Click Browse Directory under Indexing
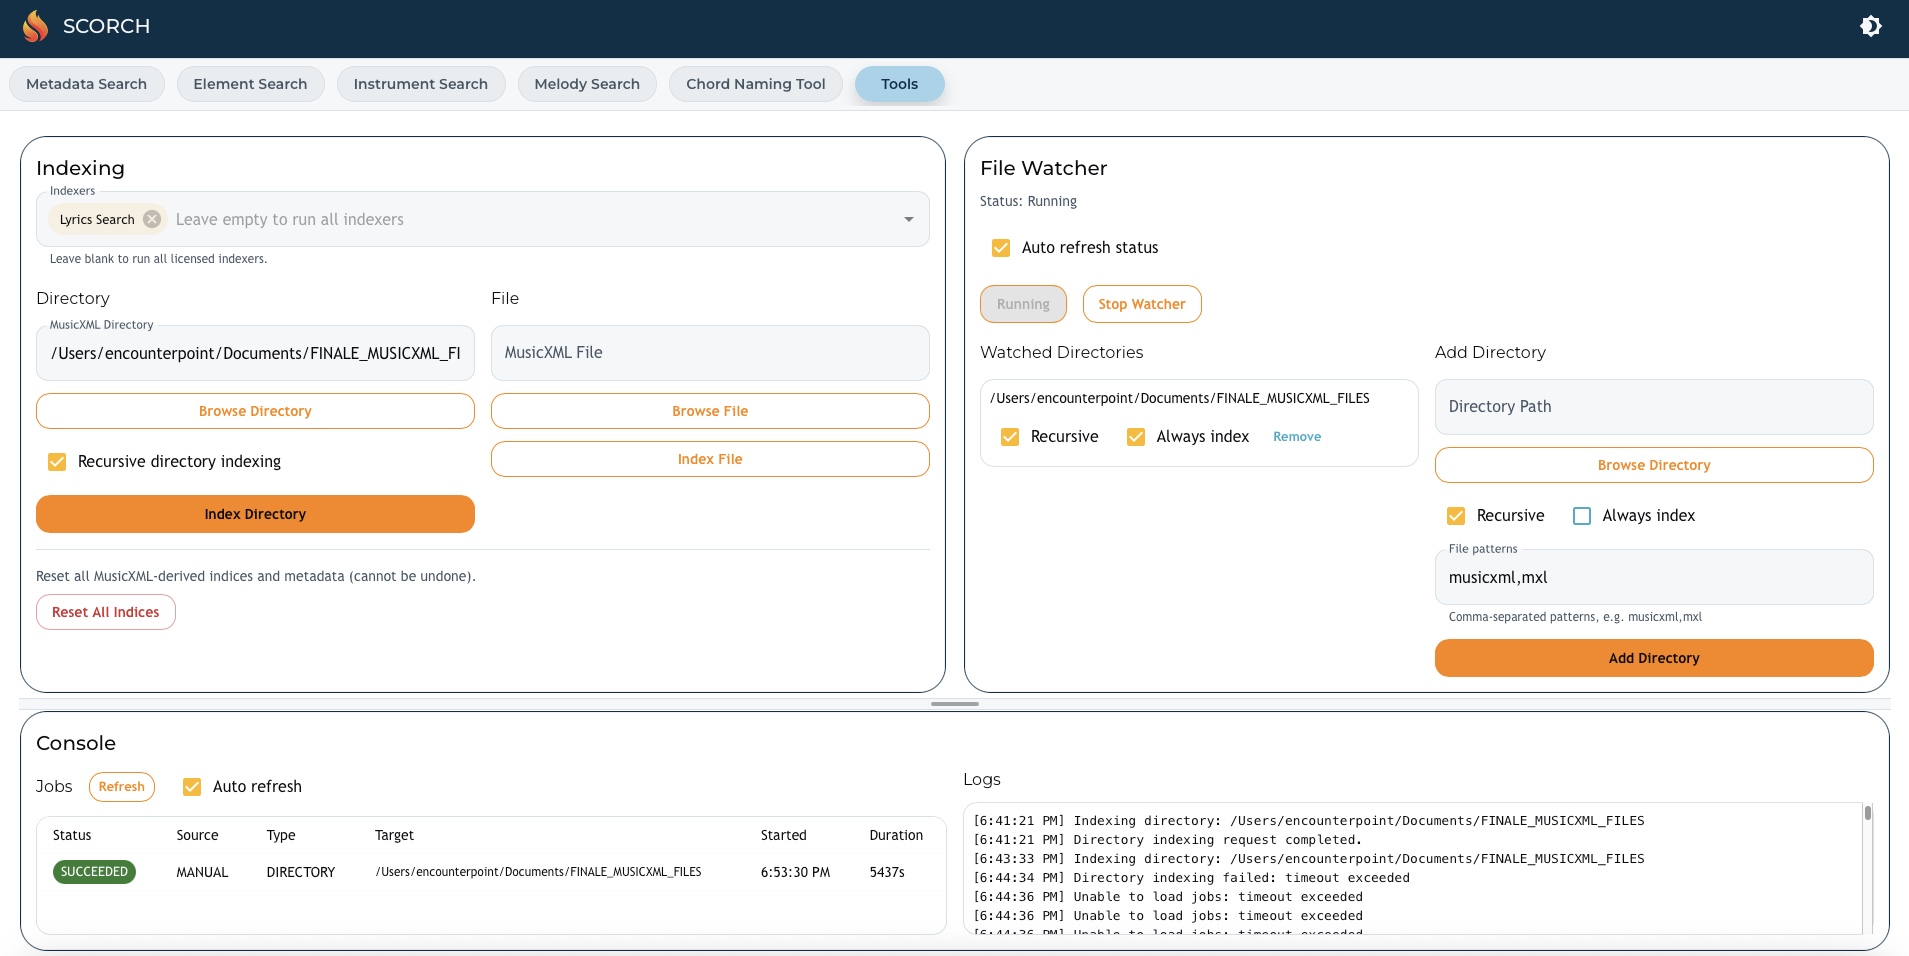The image size is (1909, 956). [255, 411]
